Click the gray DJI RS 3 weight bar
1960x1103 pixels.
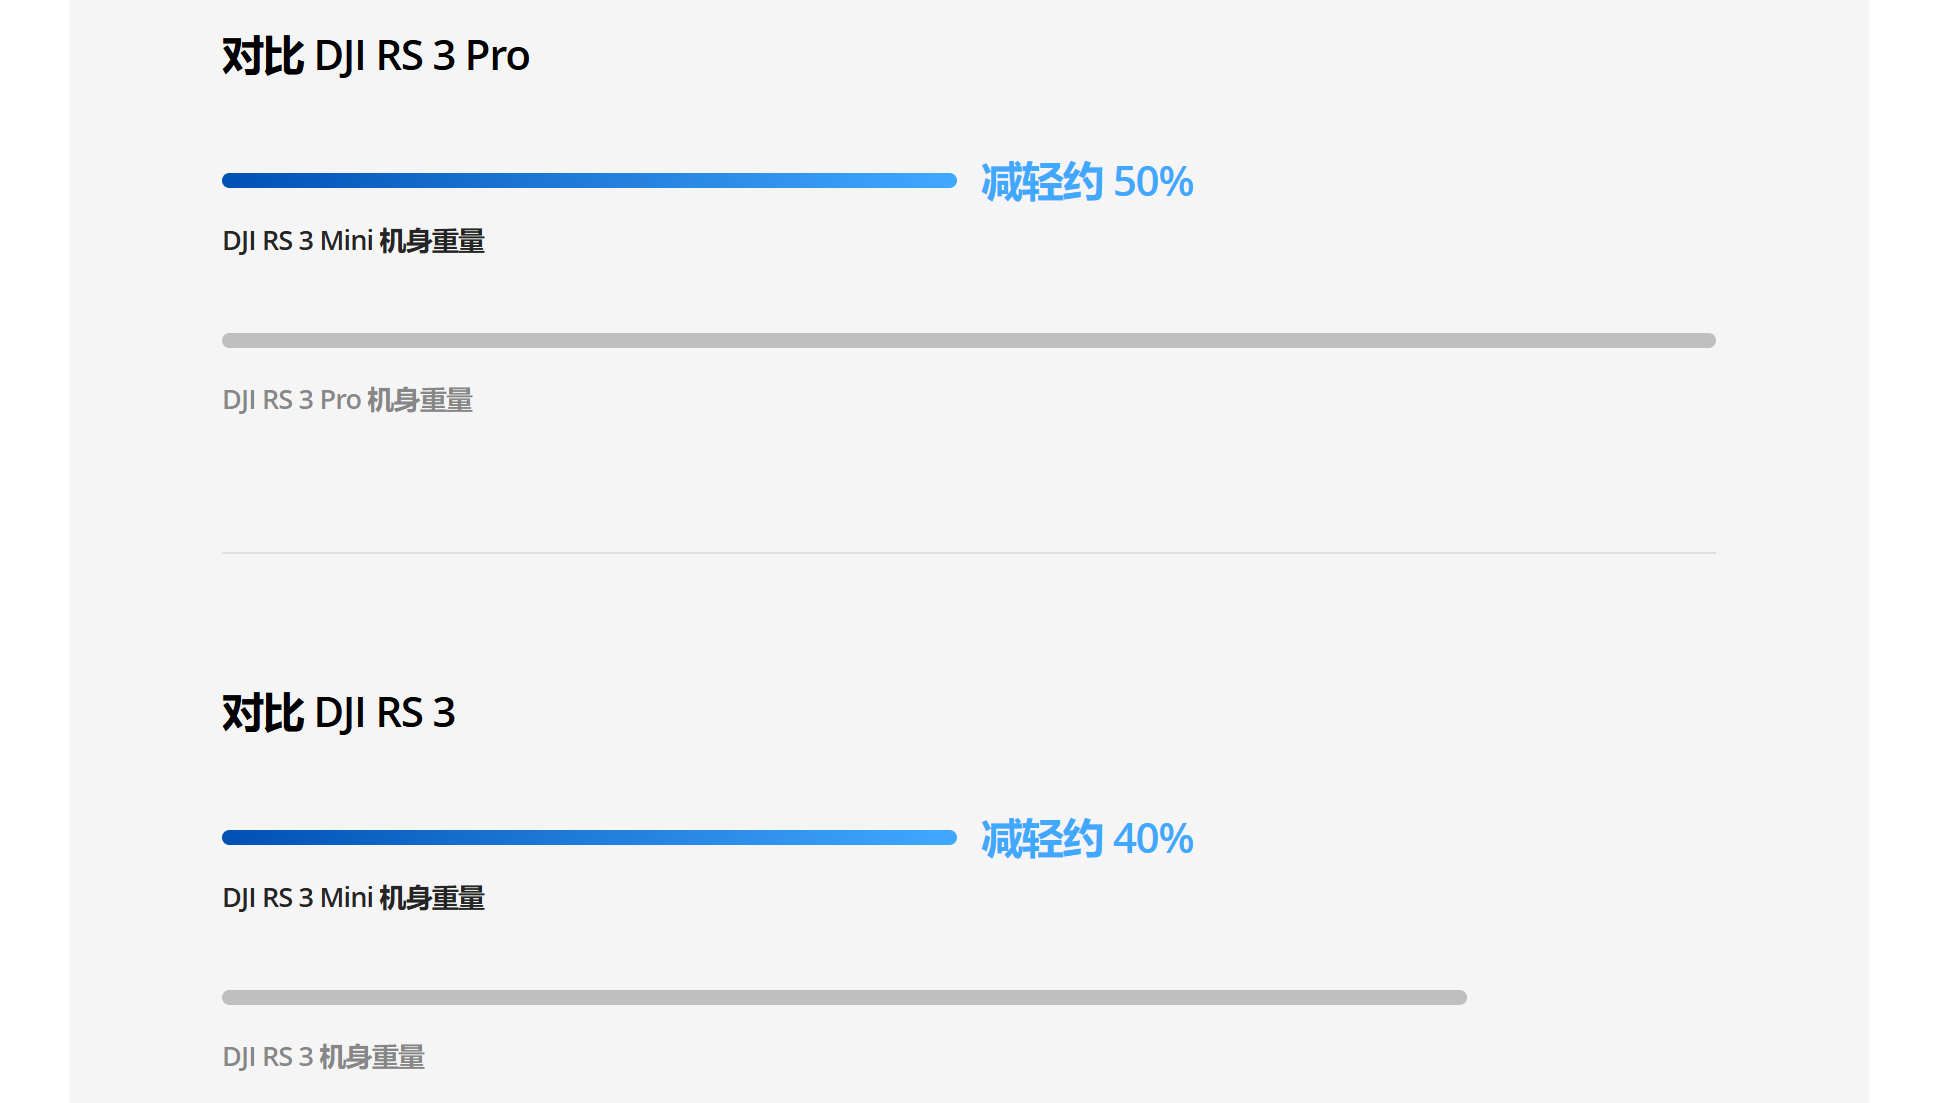[x=844, y=997]
